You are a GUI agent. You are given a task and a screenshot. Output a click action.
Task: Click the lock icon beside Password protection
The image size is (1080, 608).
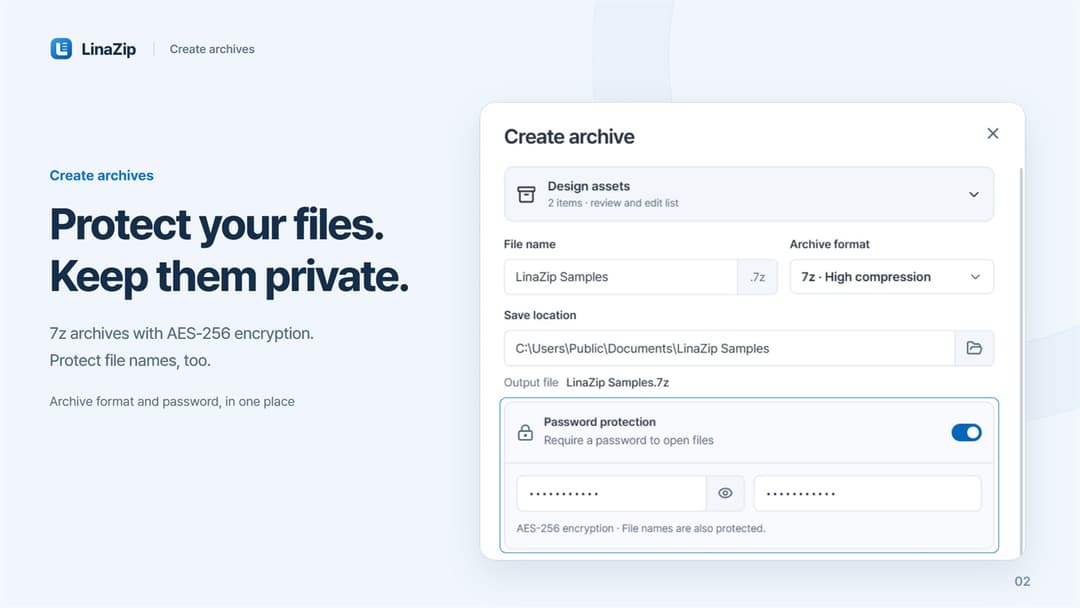(x=525, y=432)
